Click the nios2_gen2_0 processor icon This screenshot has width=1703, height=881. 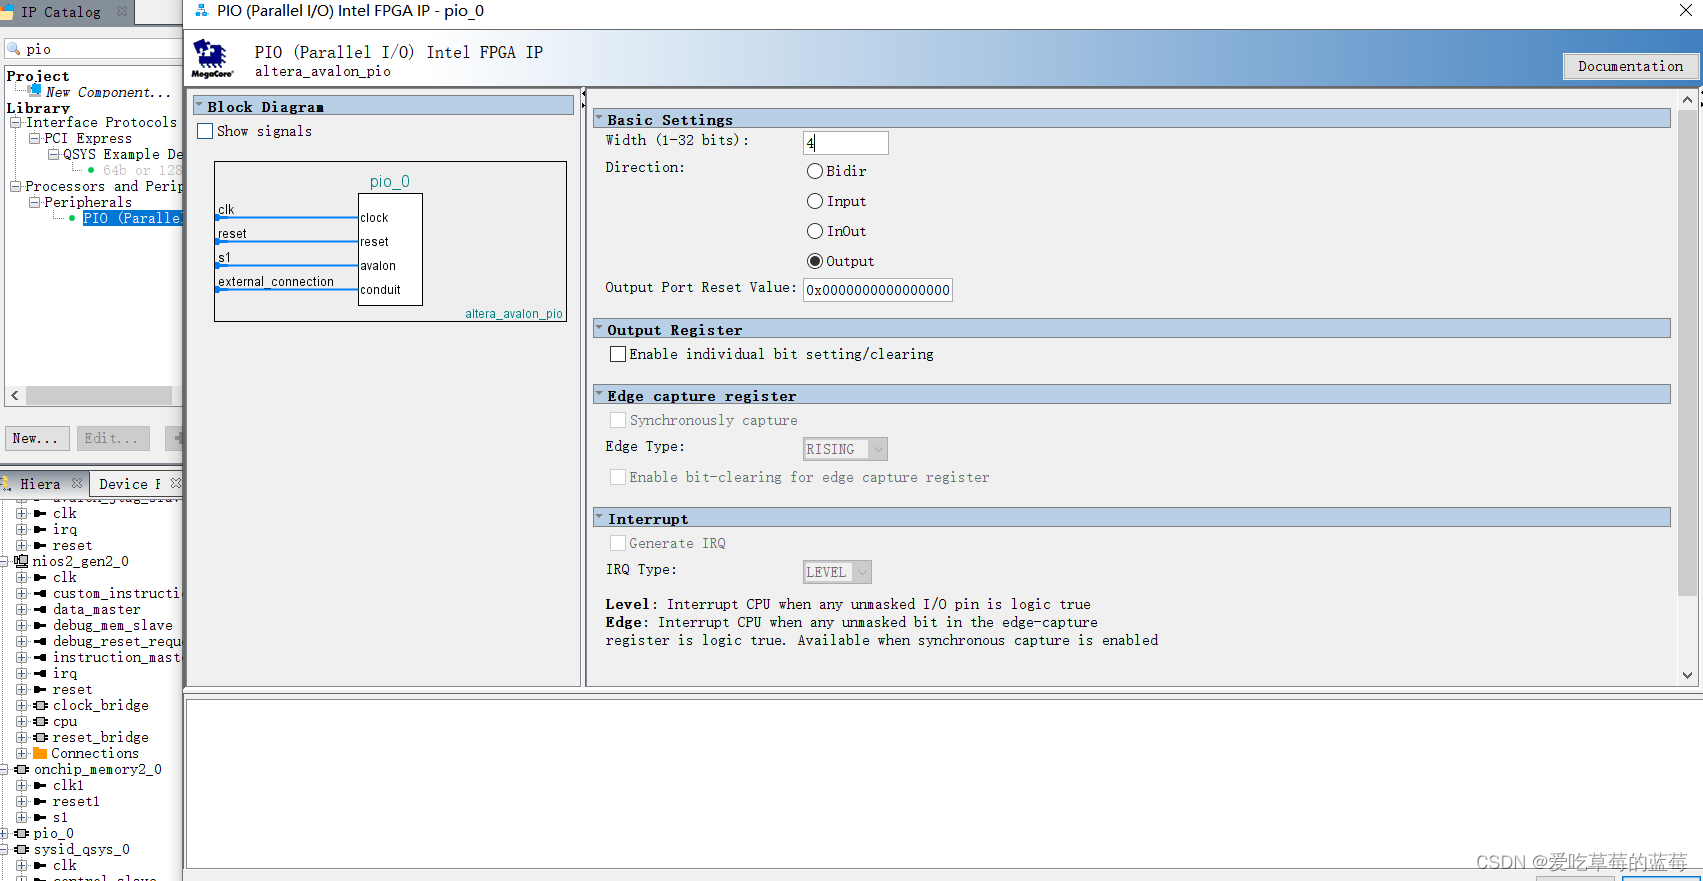click(x=21, y=561)
